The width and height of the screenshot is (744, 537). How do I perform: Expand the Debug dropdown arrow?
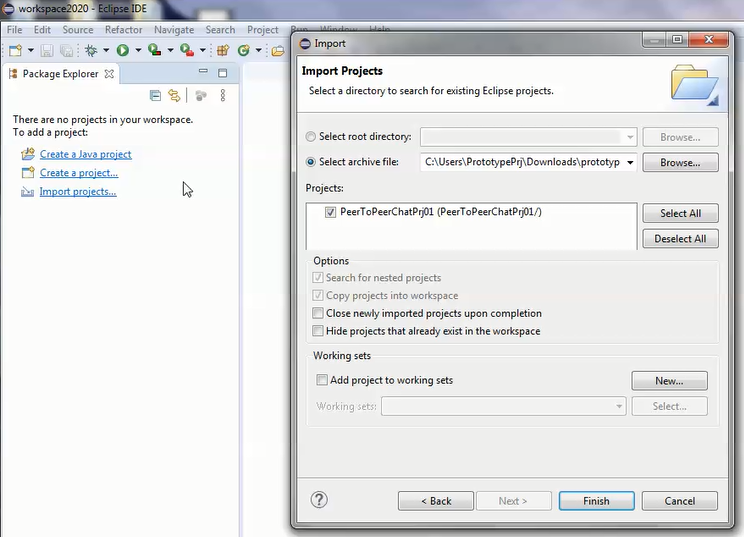[x=106, y=50]
